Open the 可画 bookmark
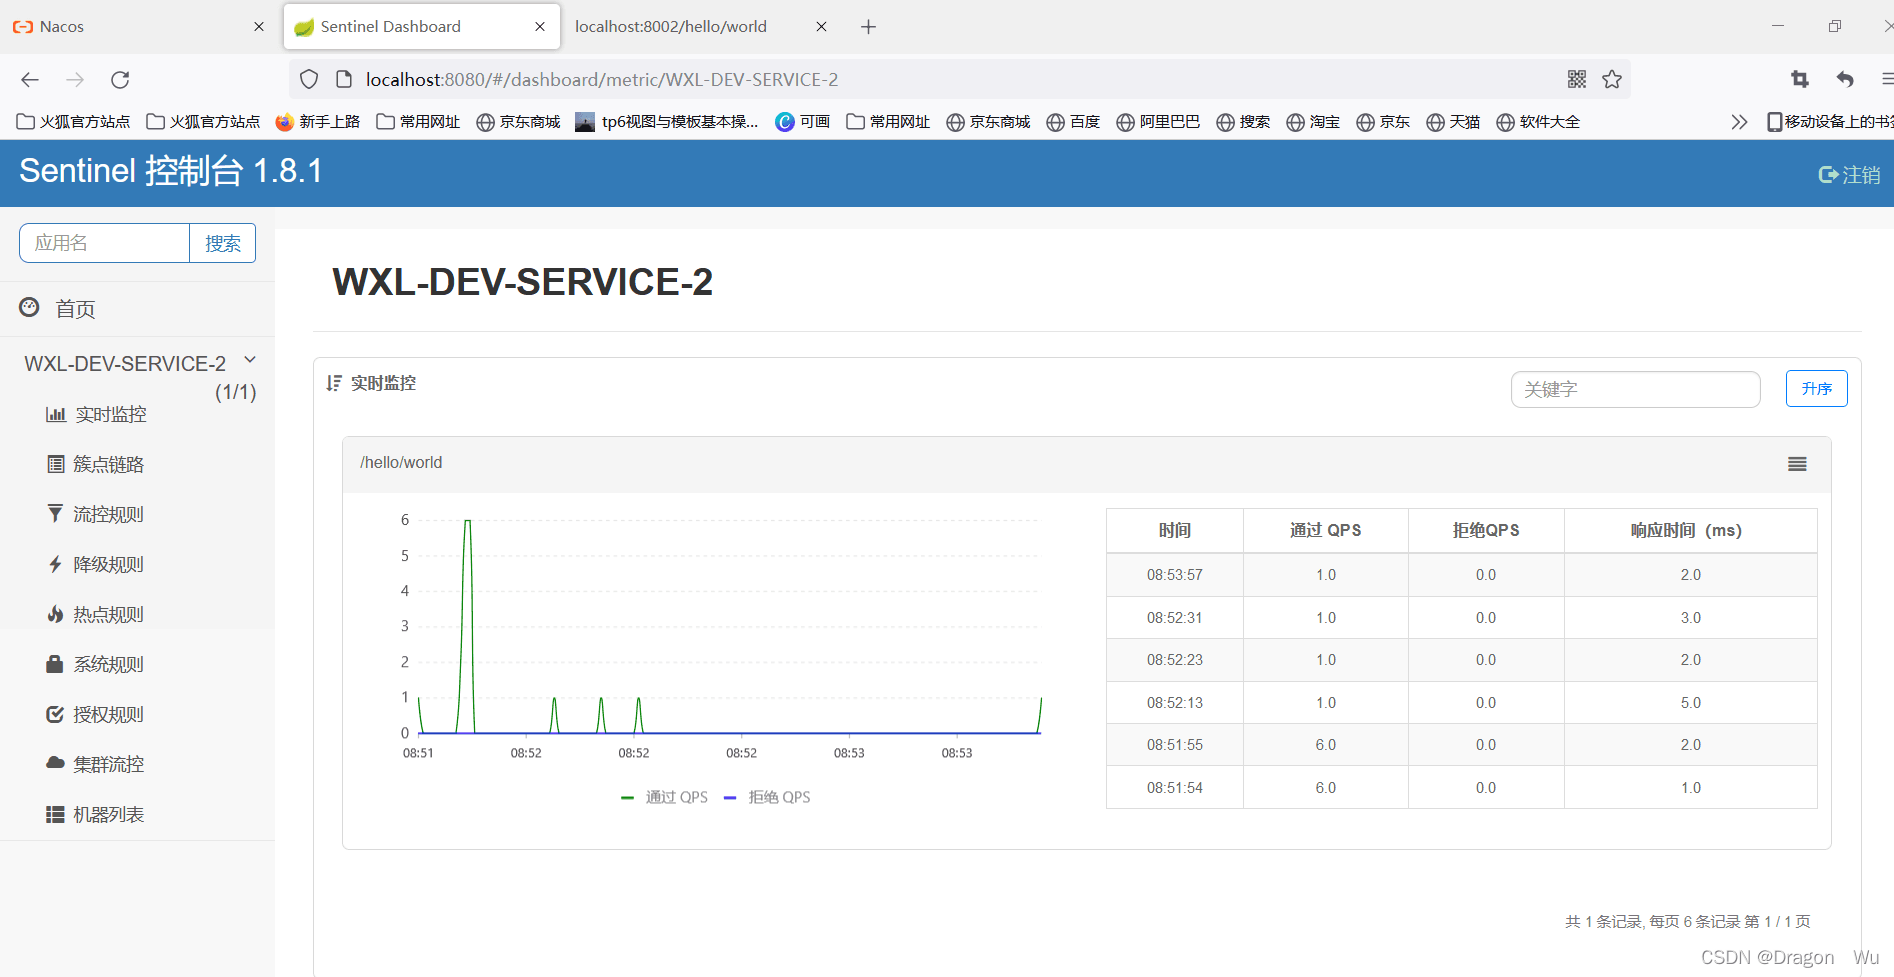Viewport: 1894px width, 977px height. click(x=803, y=122)
